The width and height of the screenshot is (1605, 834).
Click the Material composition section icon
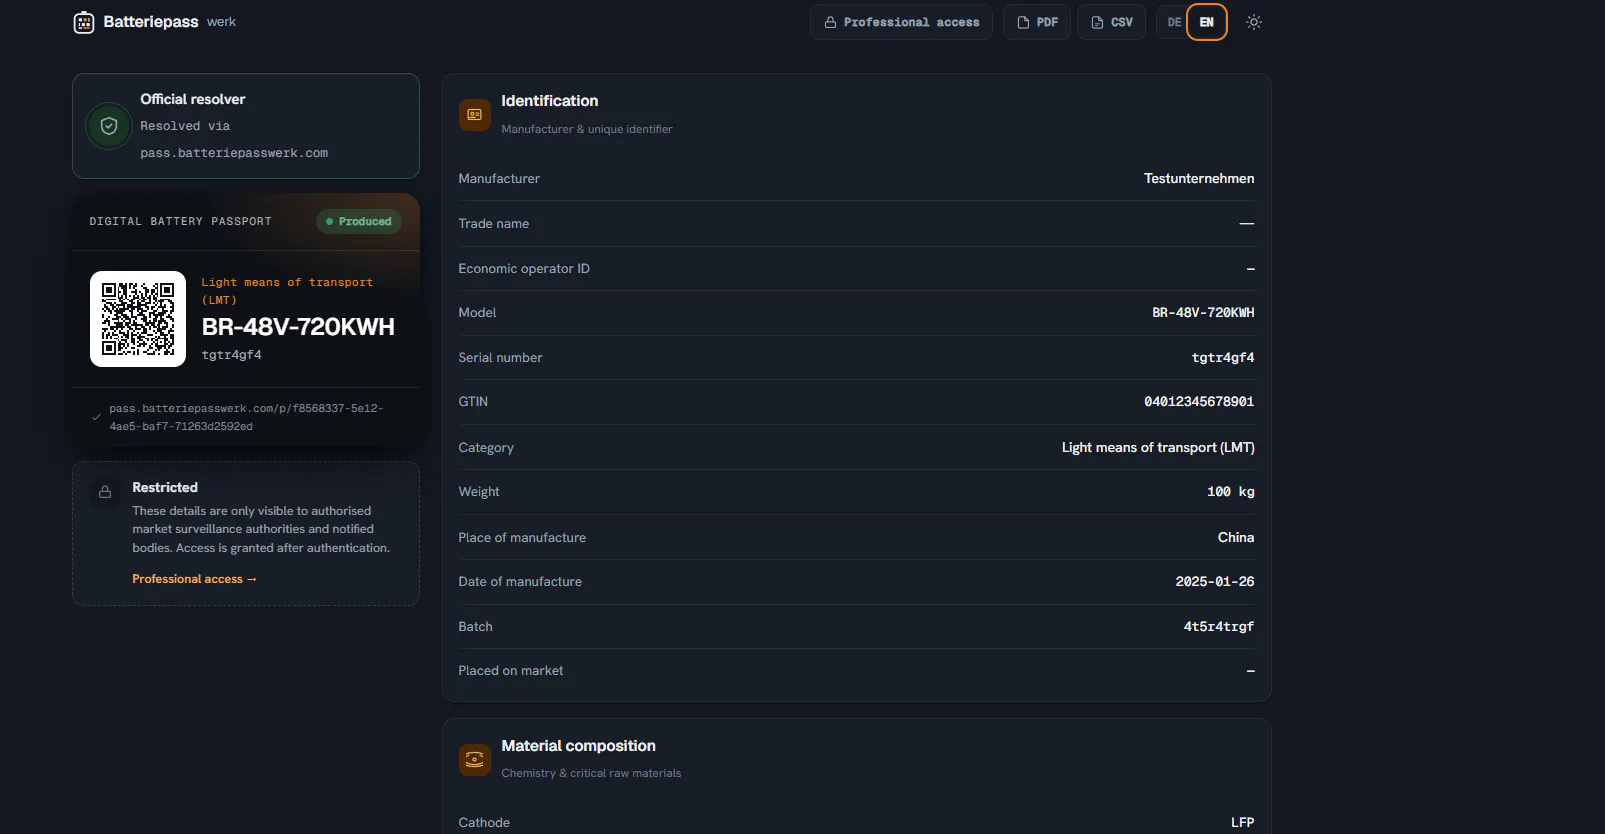475,760
